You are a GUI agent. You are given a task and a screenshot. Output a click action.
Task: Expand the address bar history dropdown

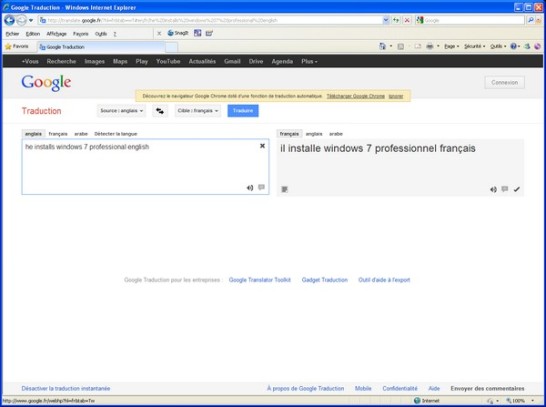click(386, 21)
